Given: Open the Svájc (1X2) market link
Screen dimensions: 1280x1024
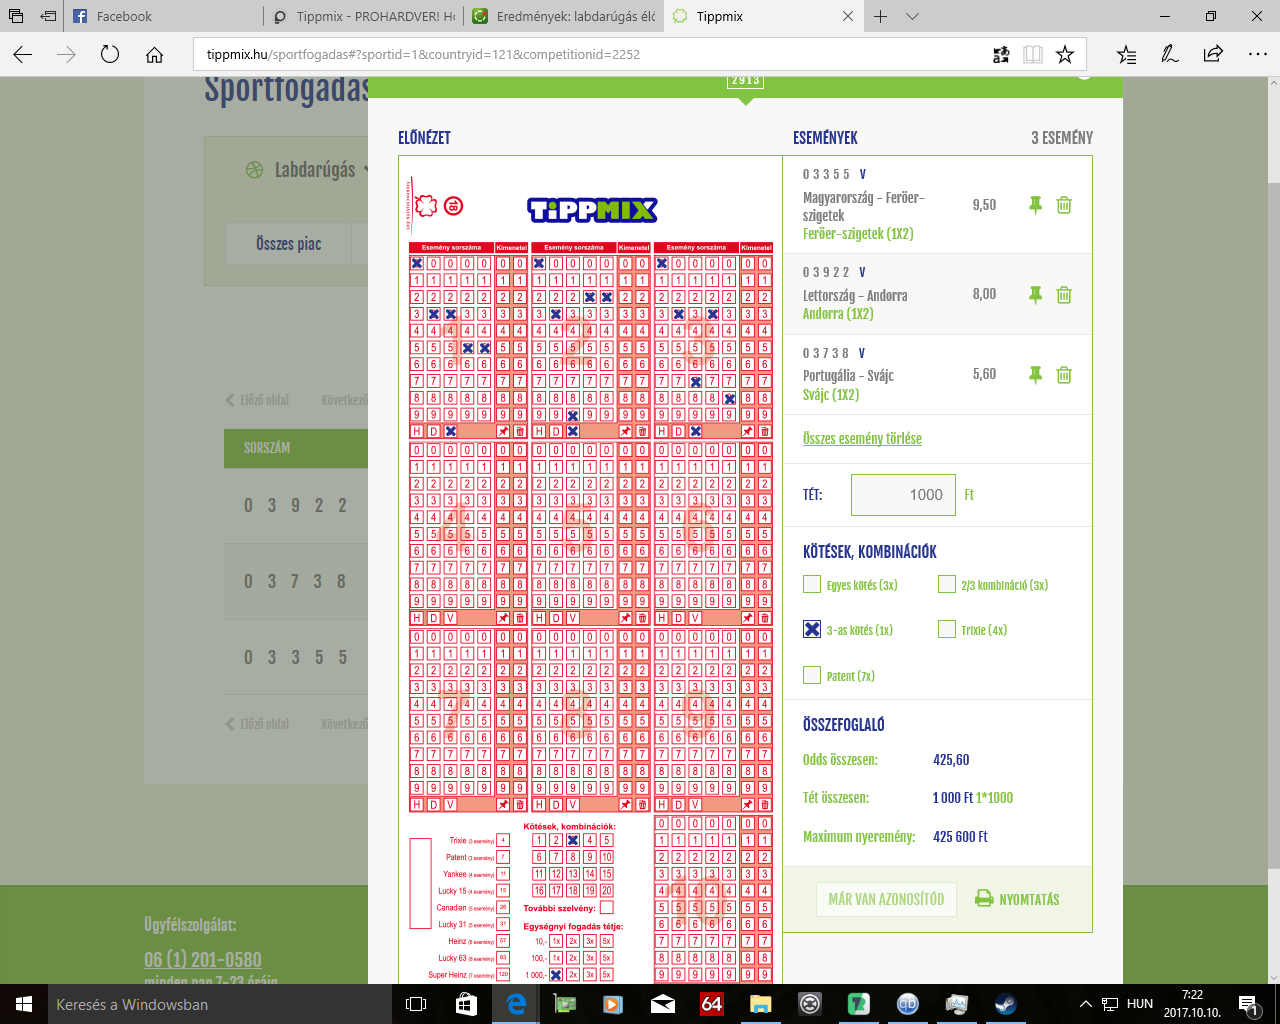Looking at the screenshot, I should [831, 394].
